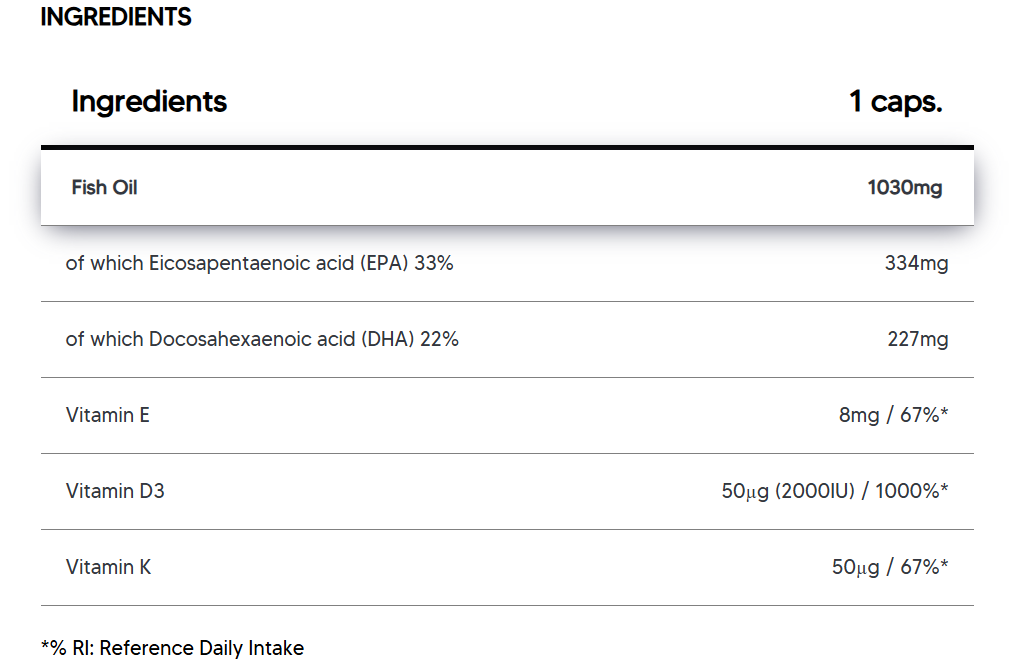
Task: Select the Vitamin D3 label
Action: [115, 491]
